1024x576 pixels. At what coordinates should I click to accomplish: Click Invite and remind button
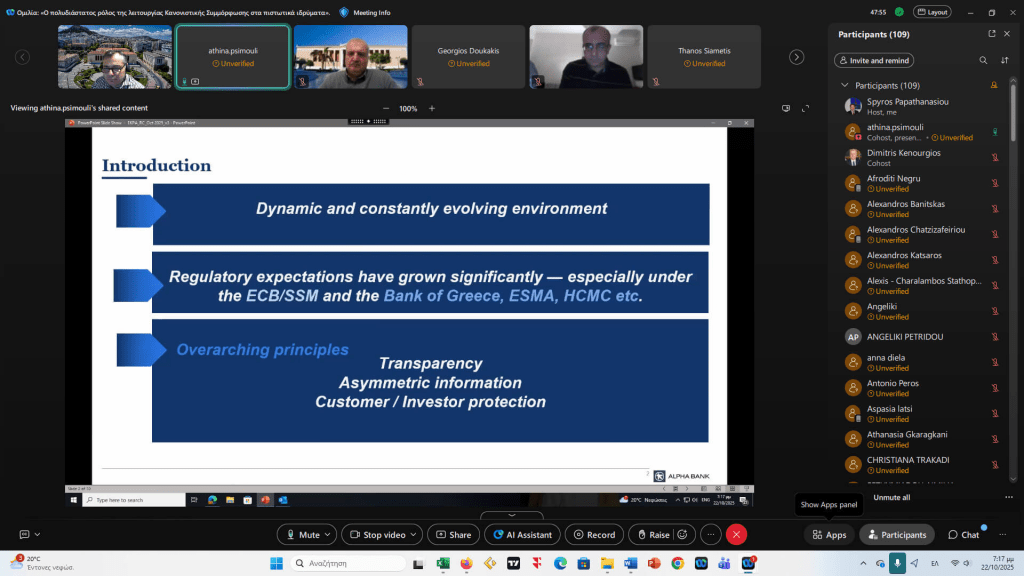[874, 60]
